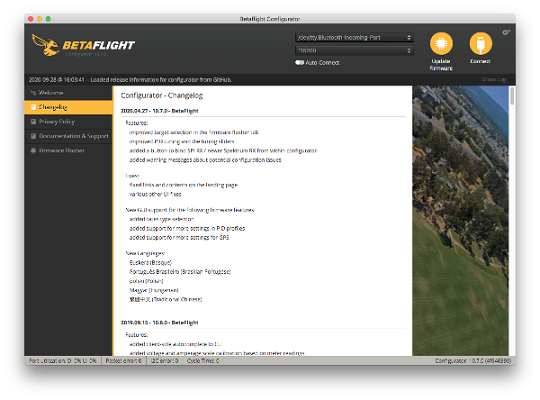Click the Show Log link
The height and width of the screenshot is (400, 540).
[x=494, y=80]
